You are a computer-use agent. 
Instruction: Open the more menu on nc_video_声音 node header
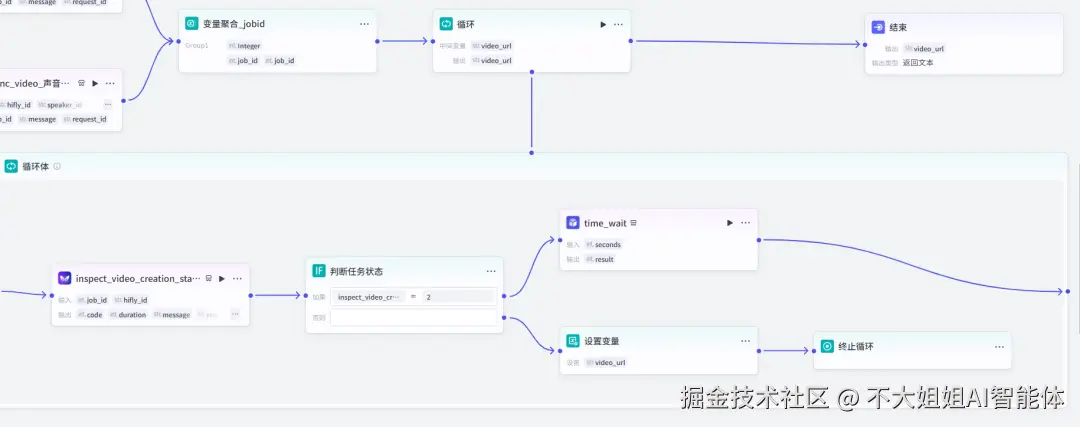(110, 83)
